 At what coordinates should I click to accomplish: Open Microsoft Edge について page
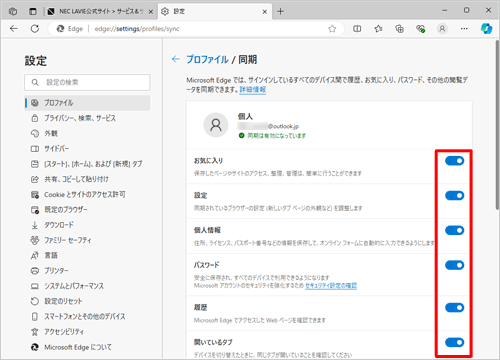[x=87, y=347]
